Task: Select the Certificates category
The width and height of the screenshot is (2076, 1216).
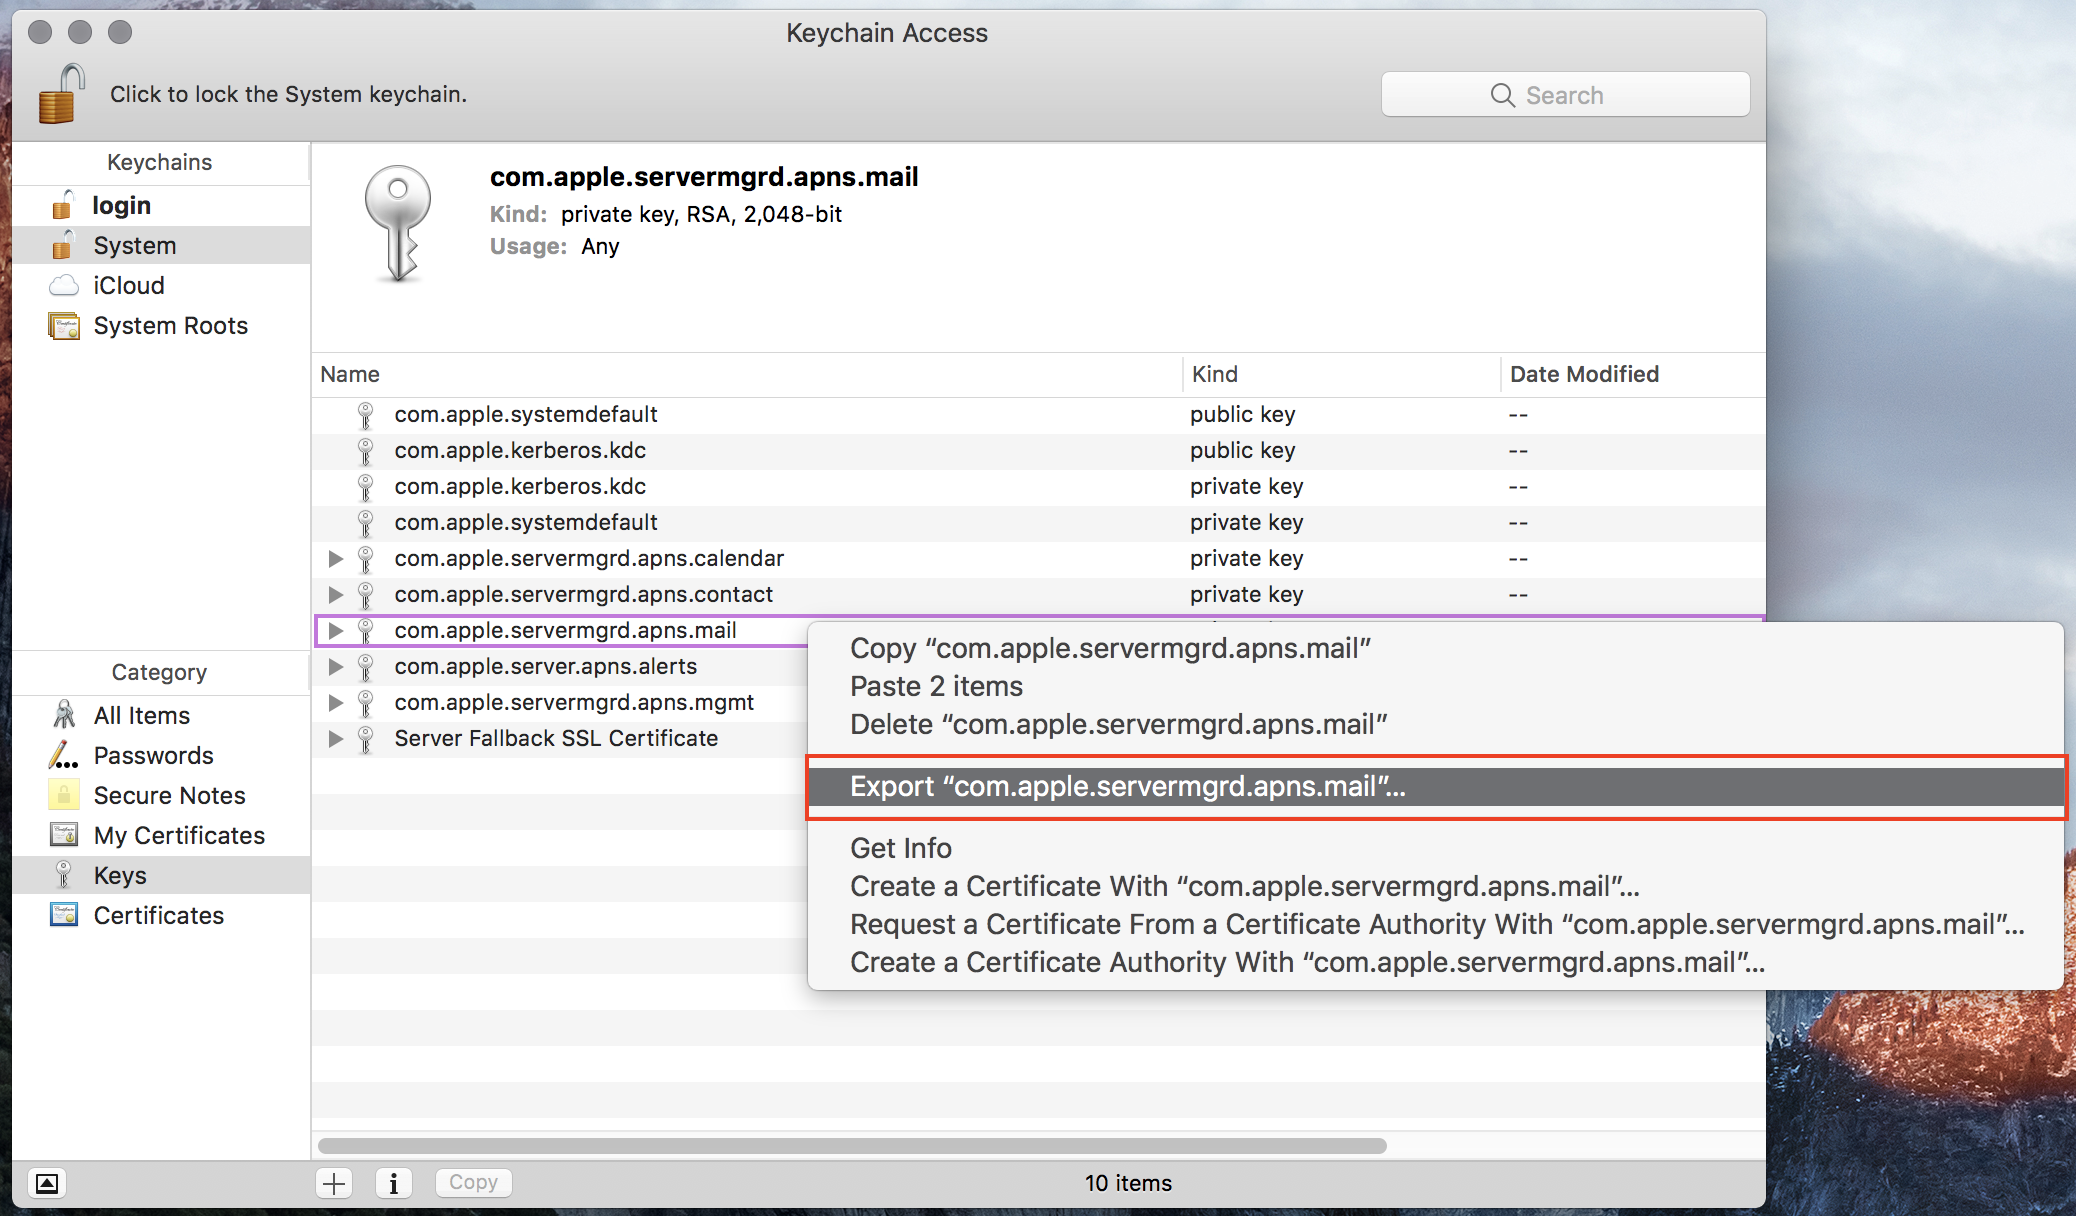Action: [x=158, y=916]
